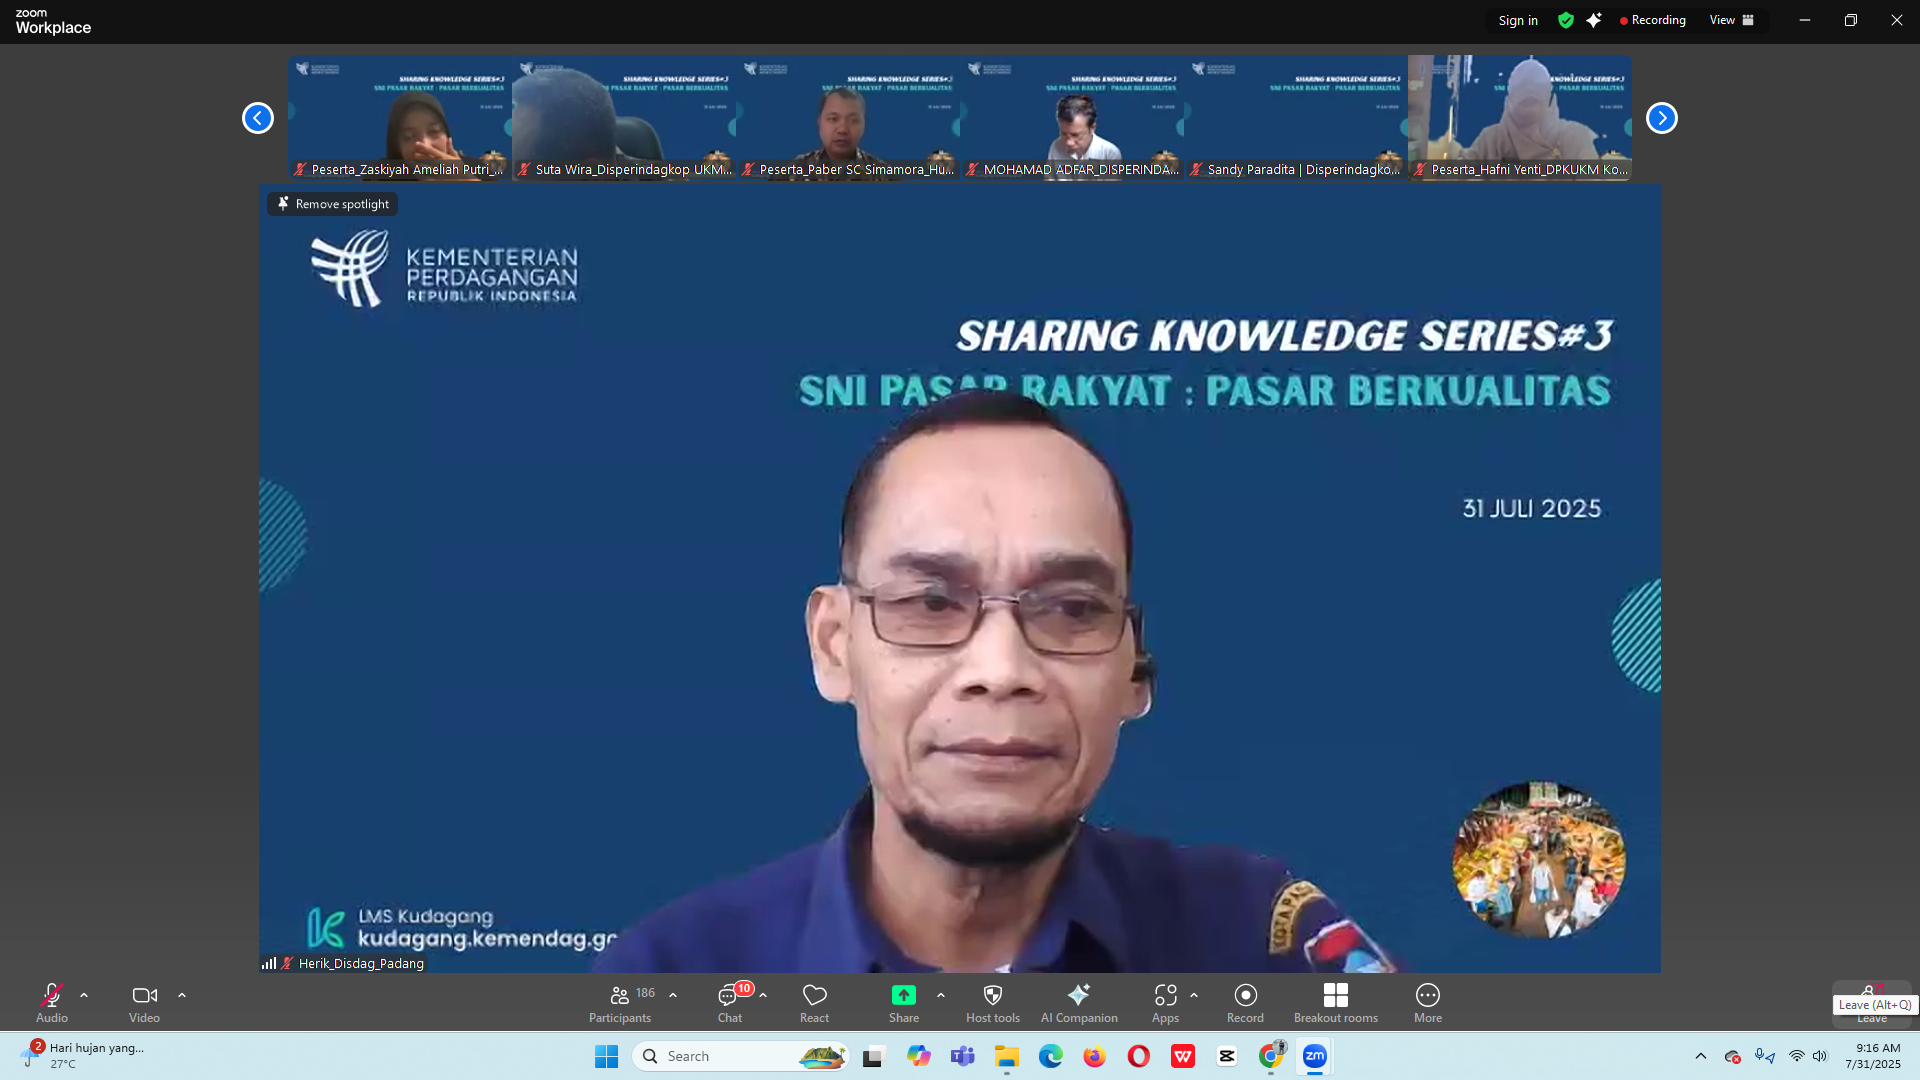Open CapCut from taskbar
Viewport: 1920px width, 1080px height.
point(1226,1056)
